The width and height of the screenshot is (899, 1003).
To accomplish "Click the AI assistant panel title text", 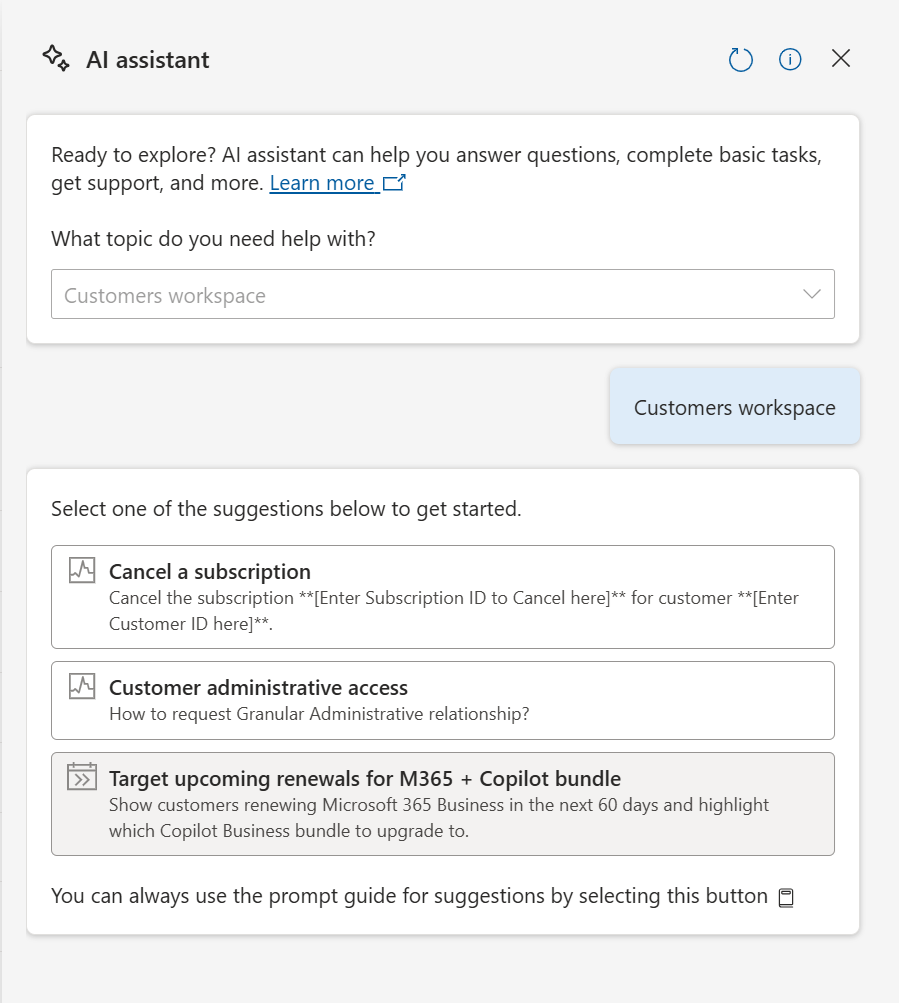I will pos(148,60).
